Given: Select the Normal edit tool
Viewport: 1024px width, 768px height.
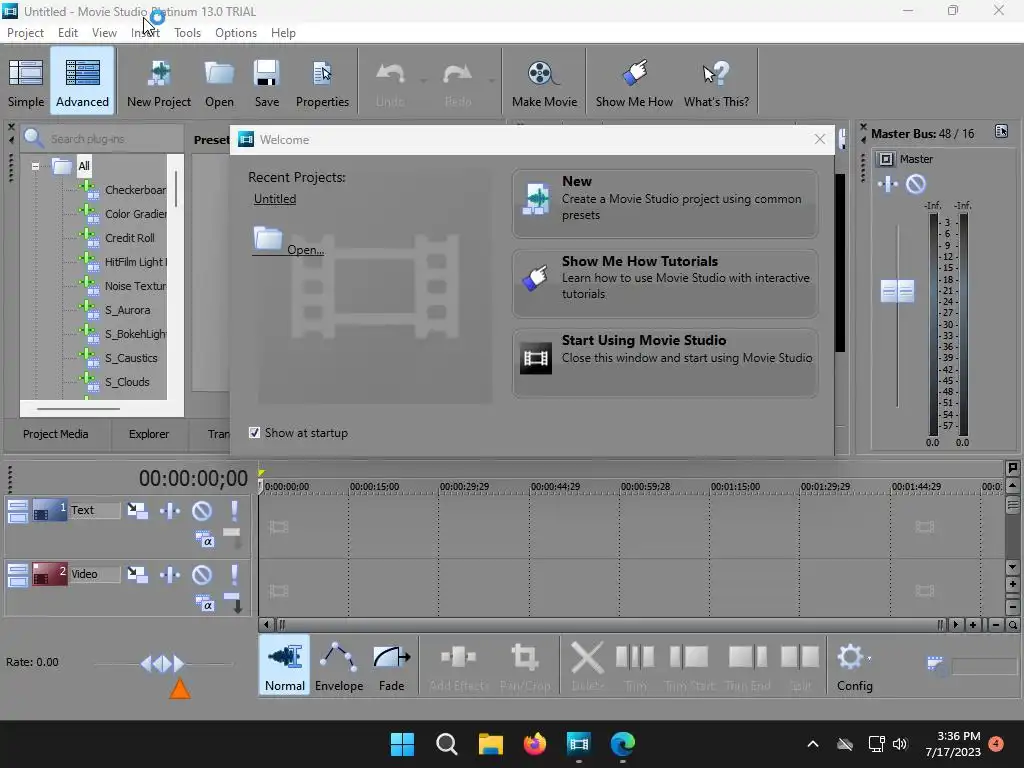Looking at the screenshot, I should tap(285, 666).
